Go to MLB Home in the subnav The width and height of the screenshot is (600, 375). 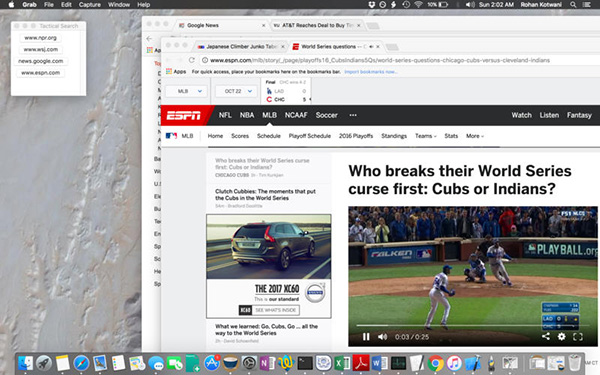tap(215, 136)
